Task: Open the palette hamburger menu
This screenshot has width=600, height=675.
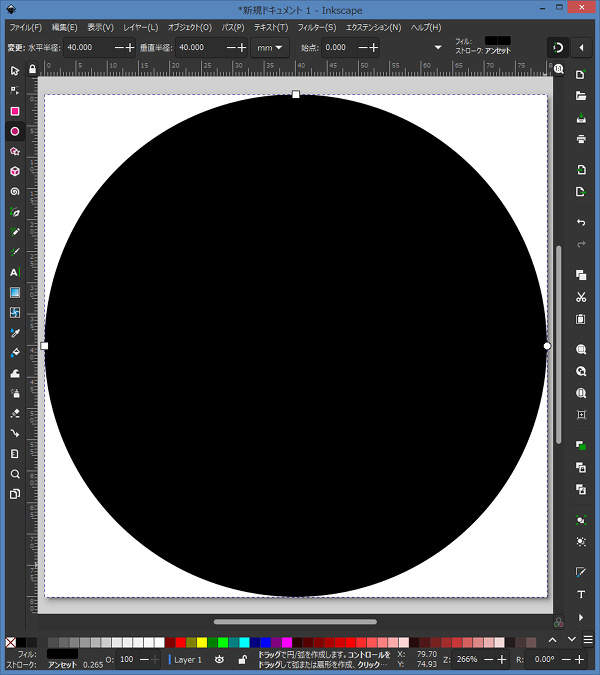Action: [x=588, y=640]
